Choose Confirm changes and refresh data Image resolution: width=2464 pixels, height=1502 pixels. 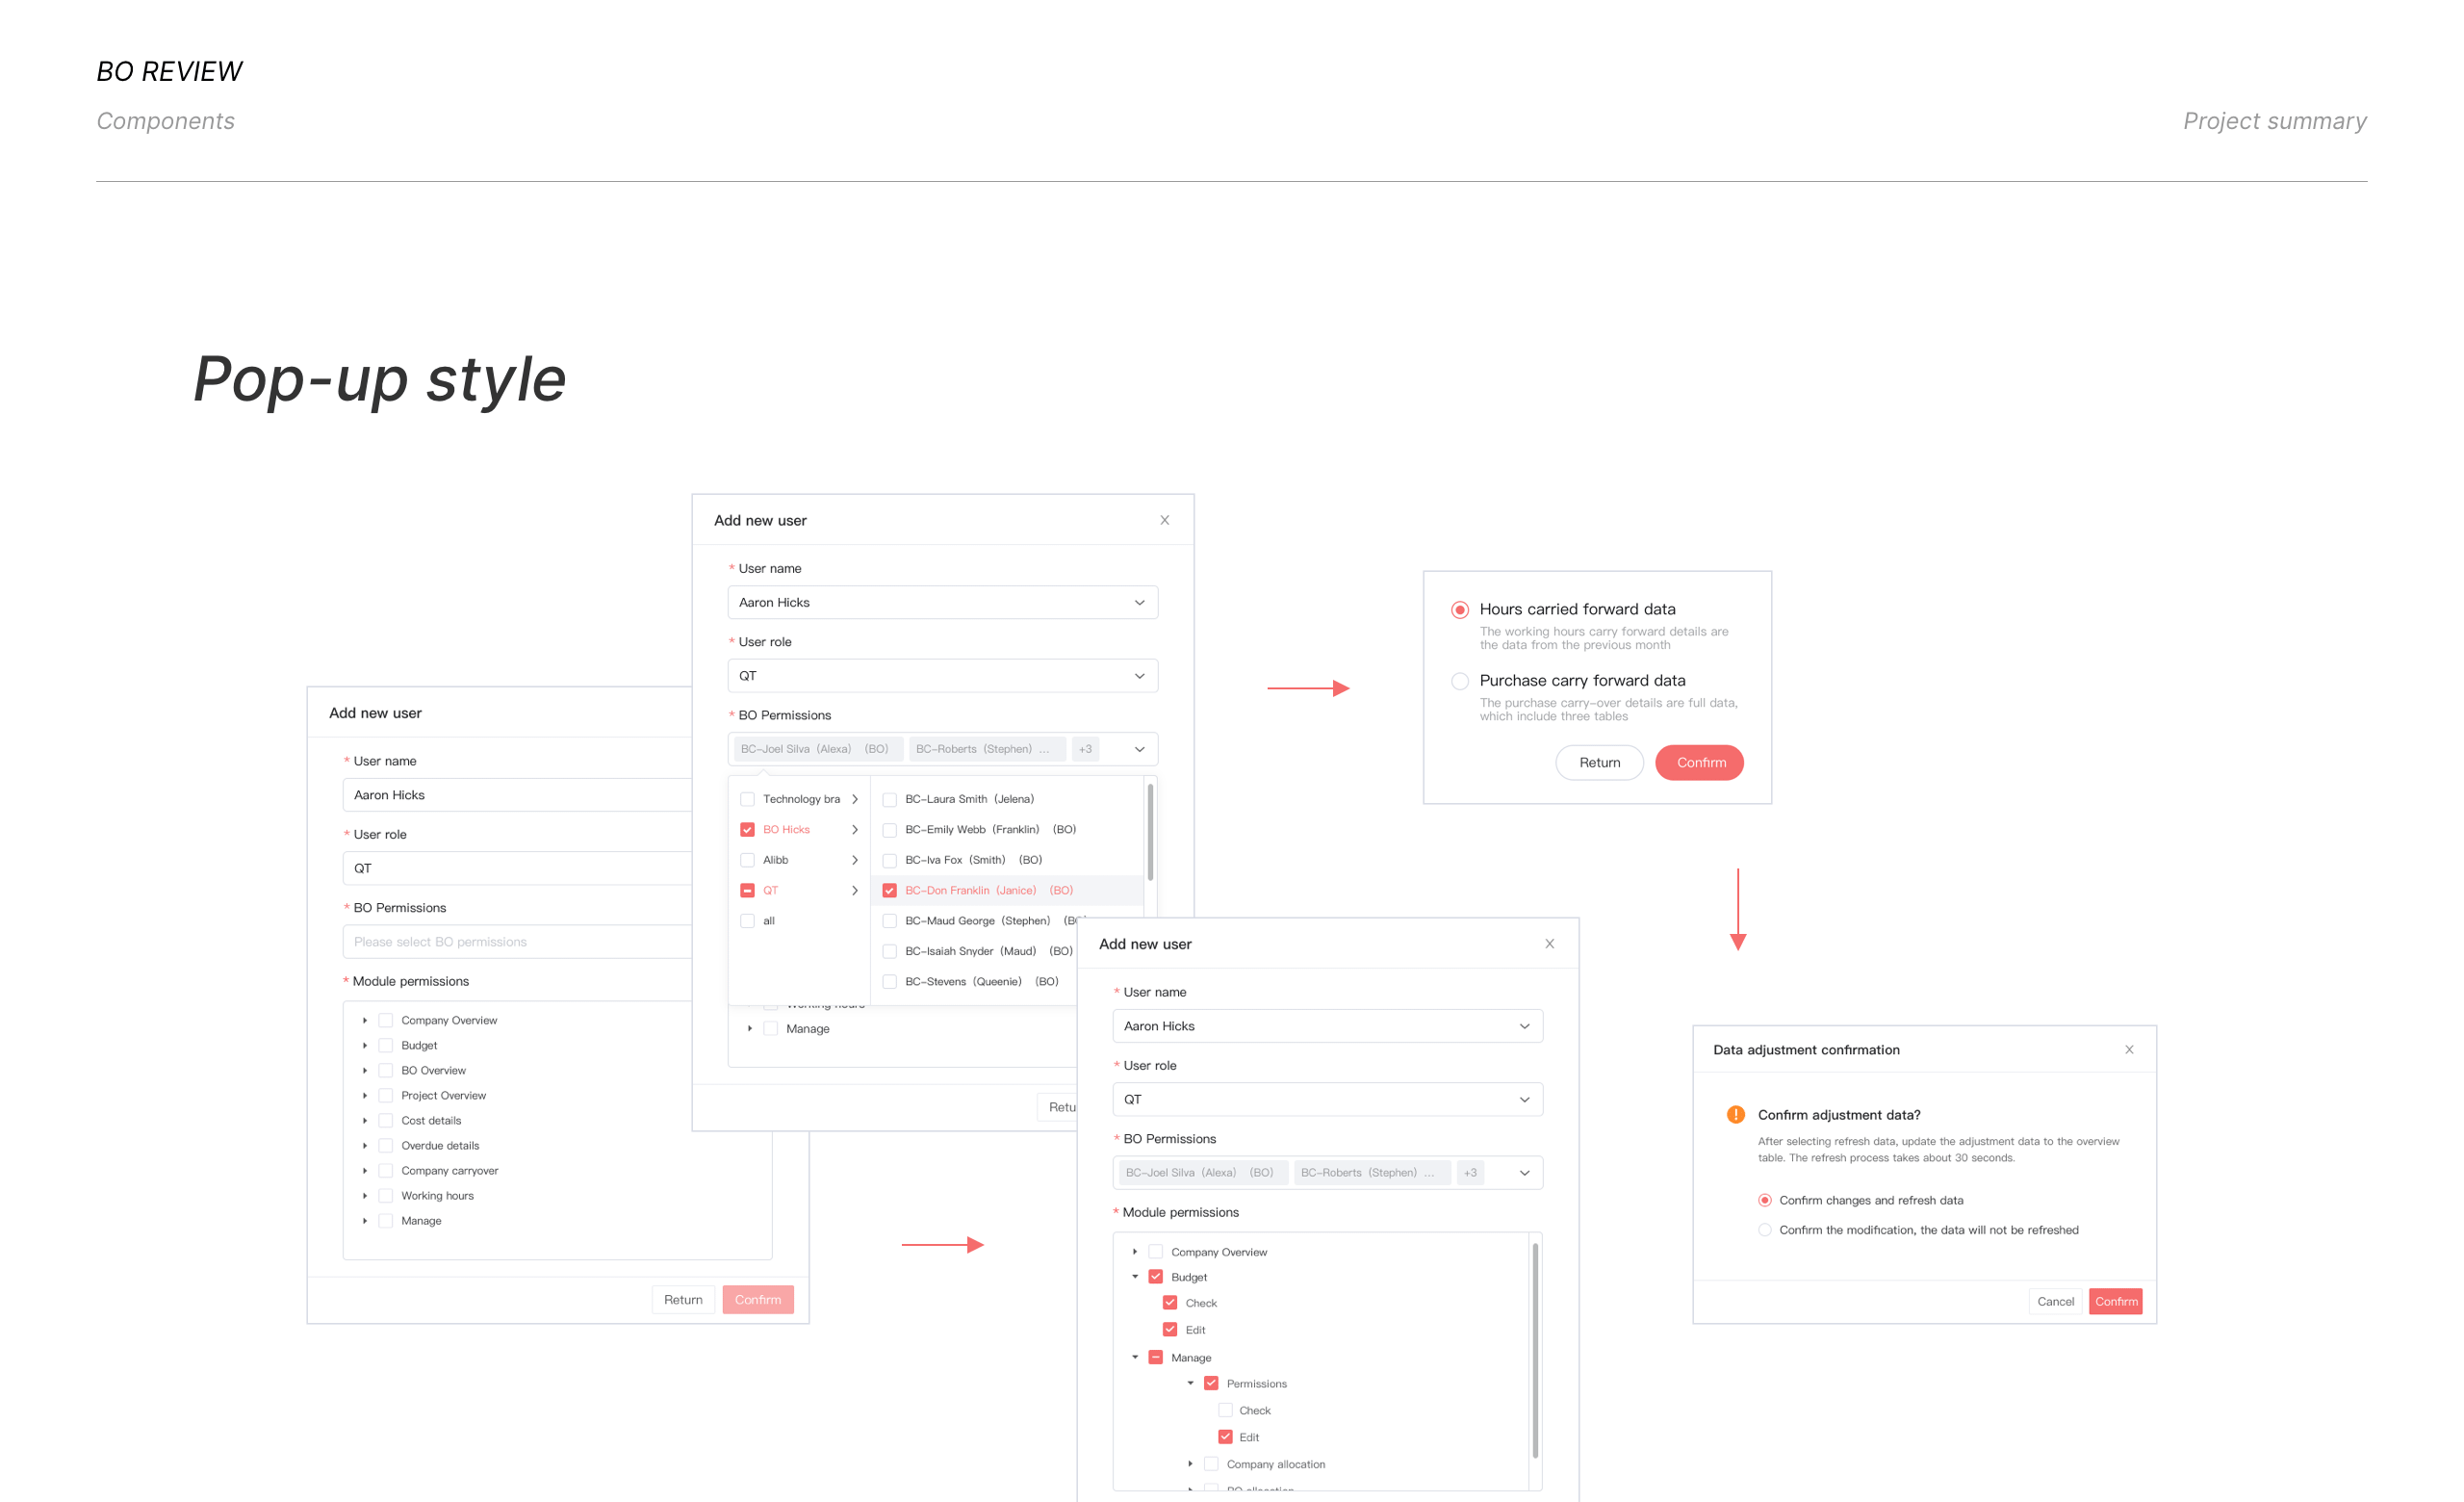point(1765,1200)
